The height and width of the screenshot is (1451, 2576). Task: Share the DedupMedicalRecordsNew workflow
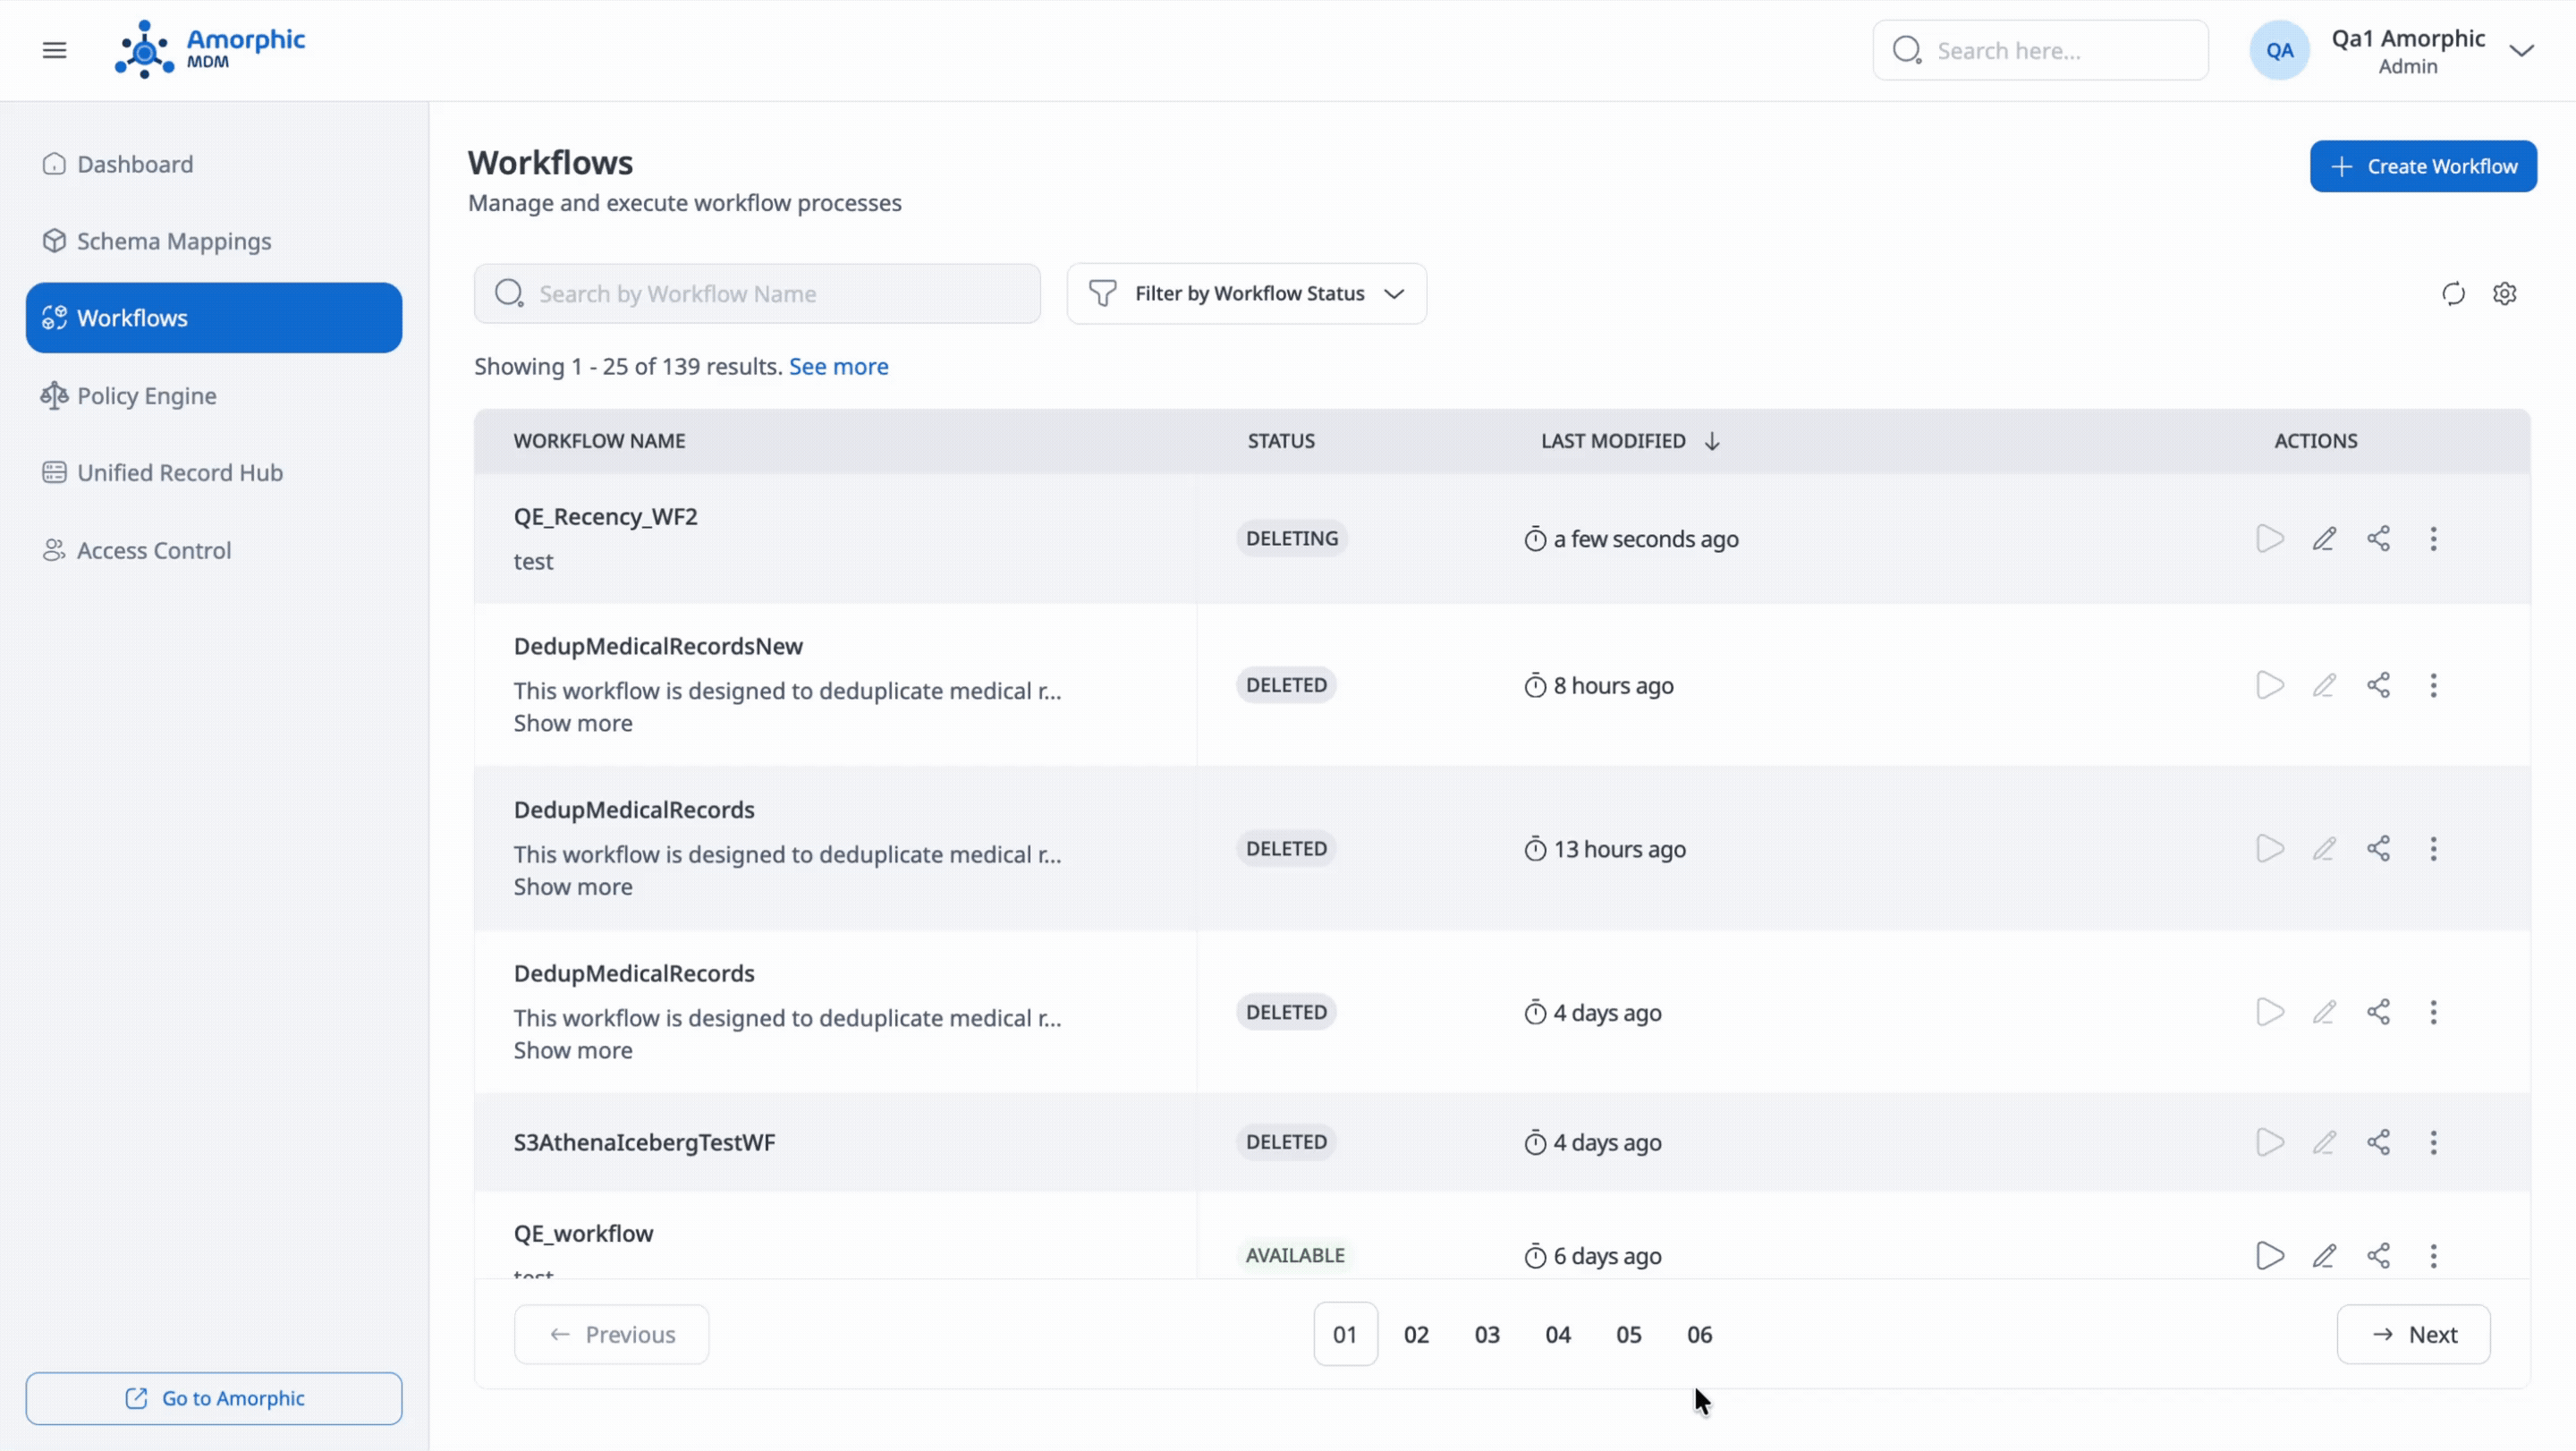click(2378, 685)
